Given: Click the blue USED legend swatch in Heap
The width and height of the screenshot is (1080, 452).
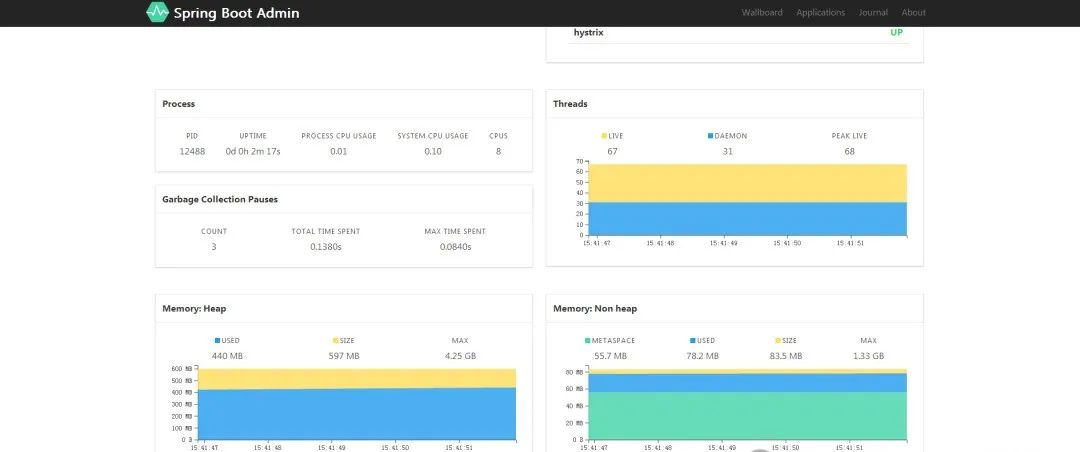Looking at the screenshot, I should (218, 340).
